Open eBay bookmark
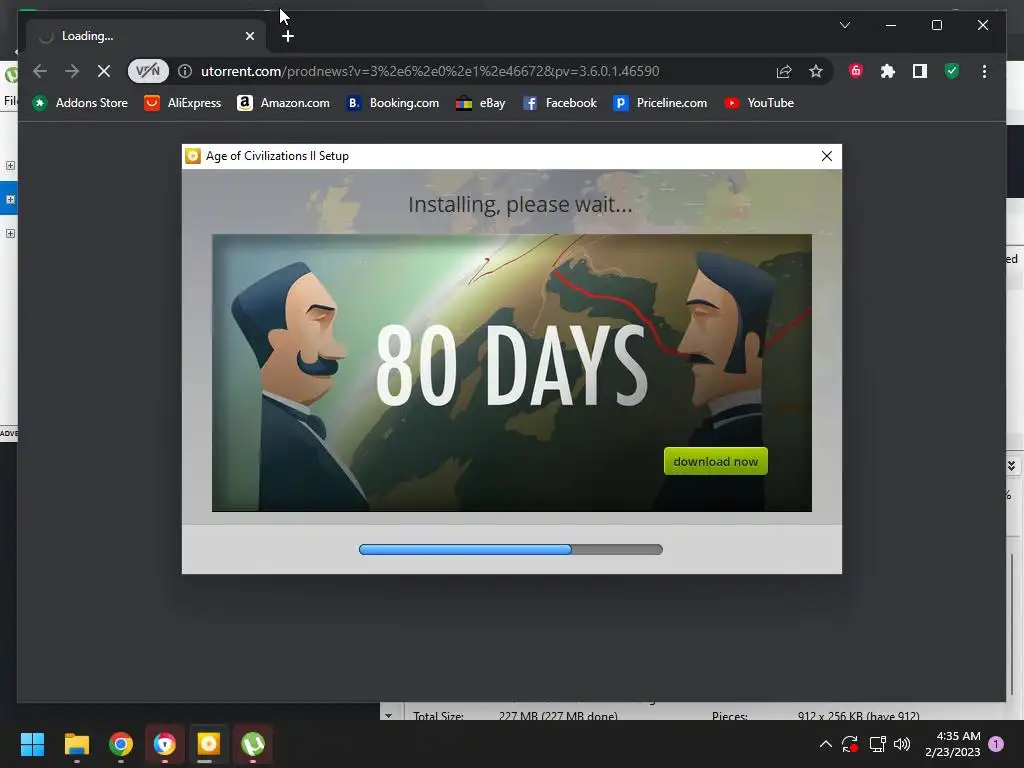Image resolution: width=1024 pixels, height=768 pixels. click(481, 103)
